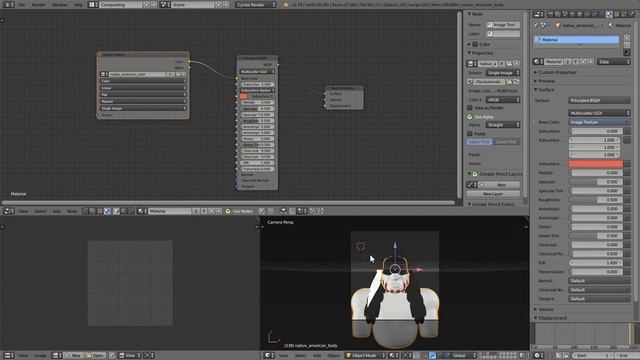Click the paste nodes icon in node header
Image resolution: width=640 pixels, height=360 pixels.
pos(320,211)
